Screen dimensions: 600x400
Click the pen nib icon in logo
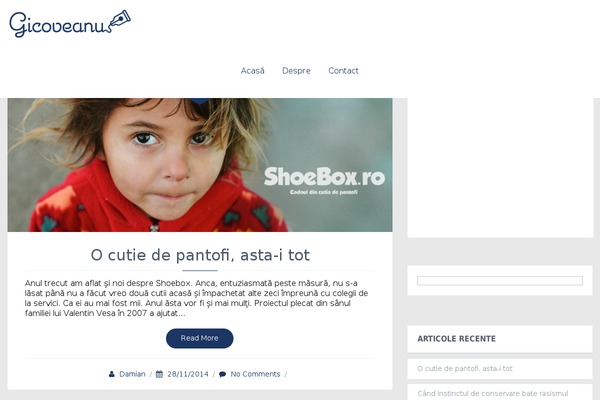click(x=121, y=19)
